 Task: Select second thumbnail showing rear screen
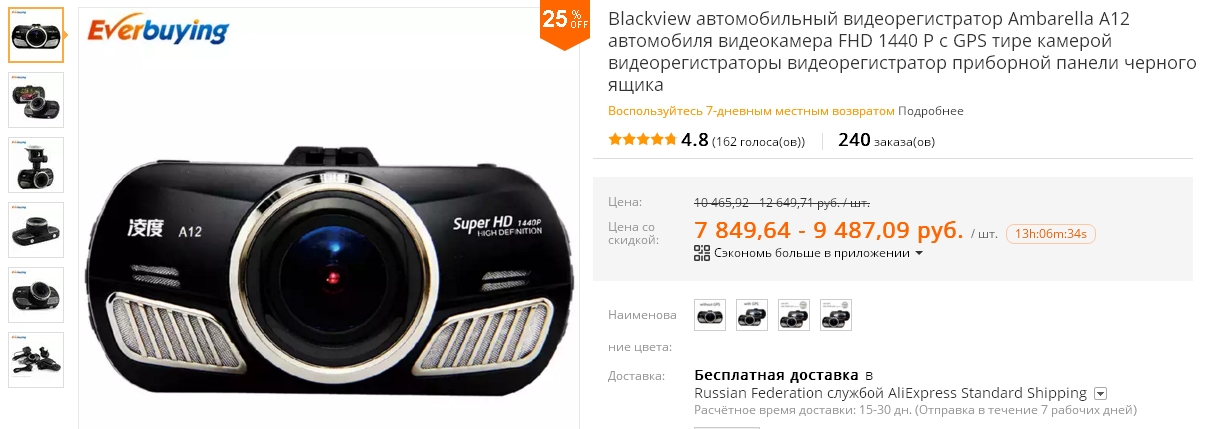coord(36,100)
